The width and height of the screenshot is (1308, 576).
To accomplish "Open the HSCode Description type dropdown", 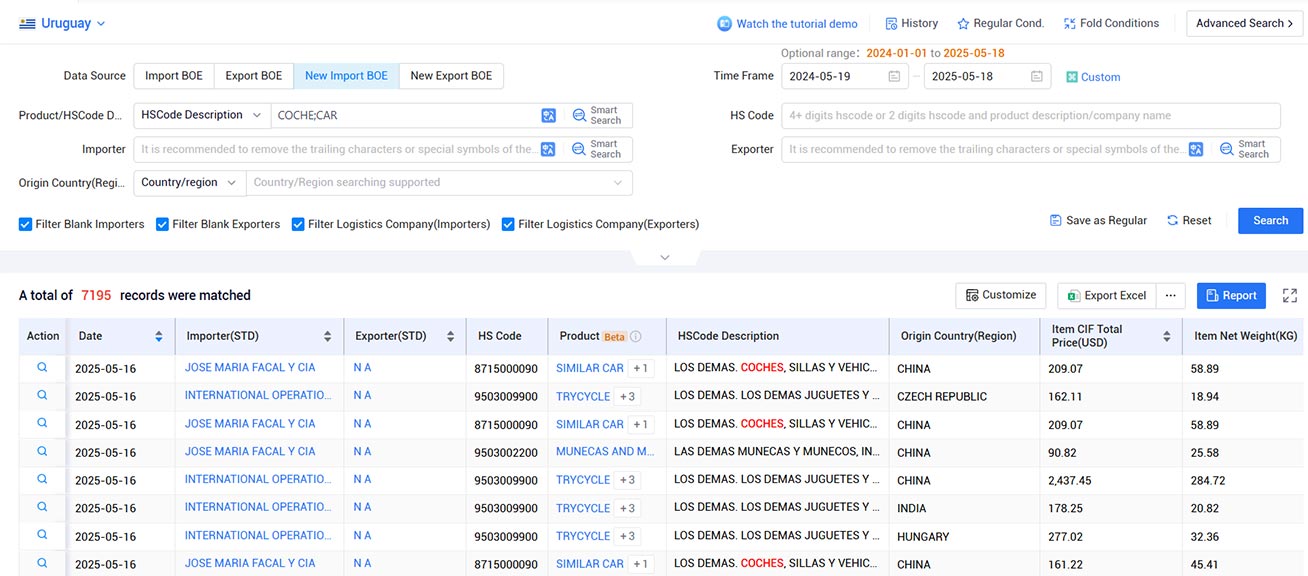I will [x=202, y=115].
